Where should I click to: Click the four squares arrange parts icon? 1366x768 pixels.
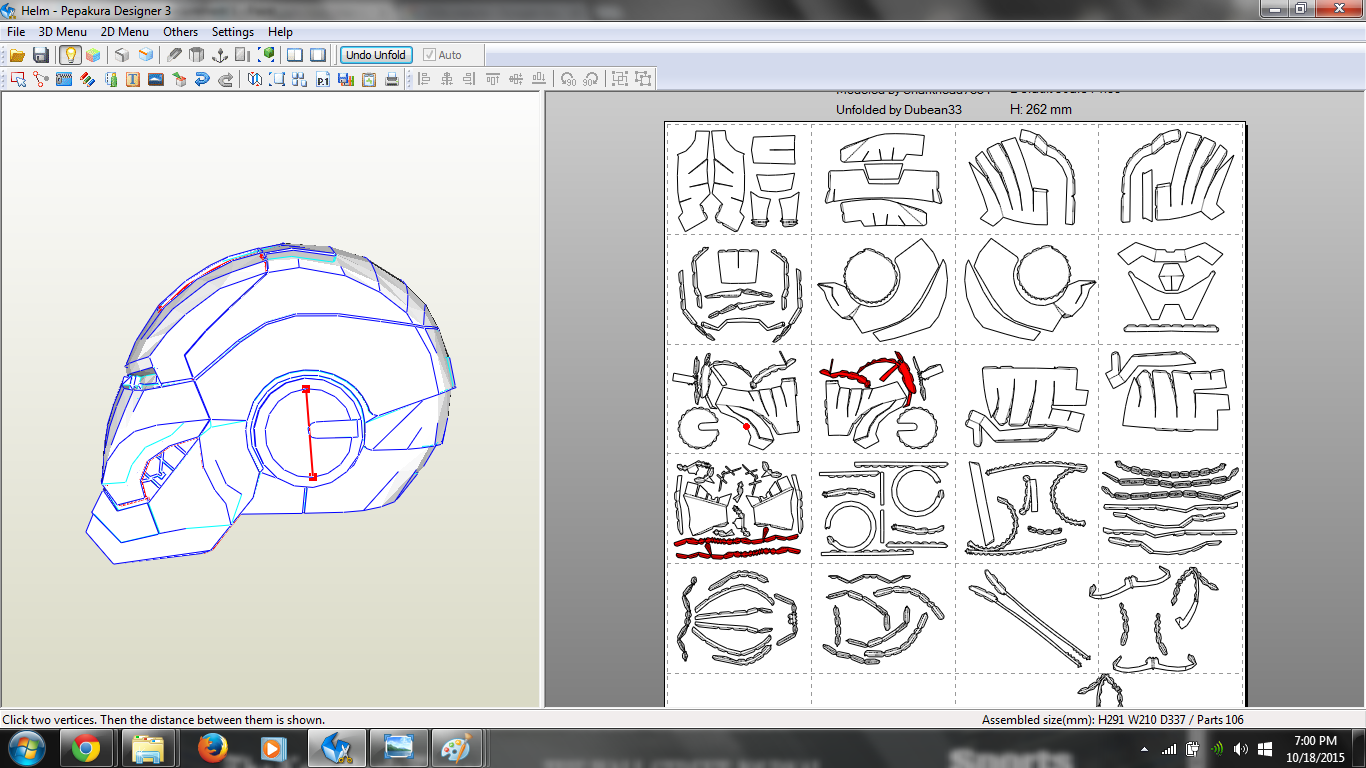coord(300,79)
